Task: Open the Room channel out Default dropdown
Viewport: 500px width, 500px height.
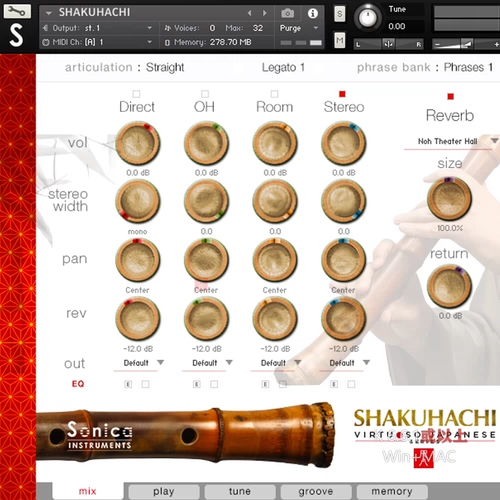Action: click(277, 363)
